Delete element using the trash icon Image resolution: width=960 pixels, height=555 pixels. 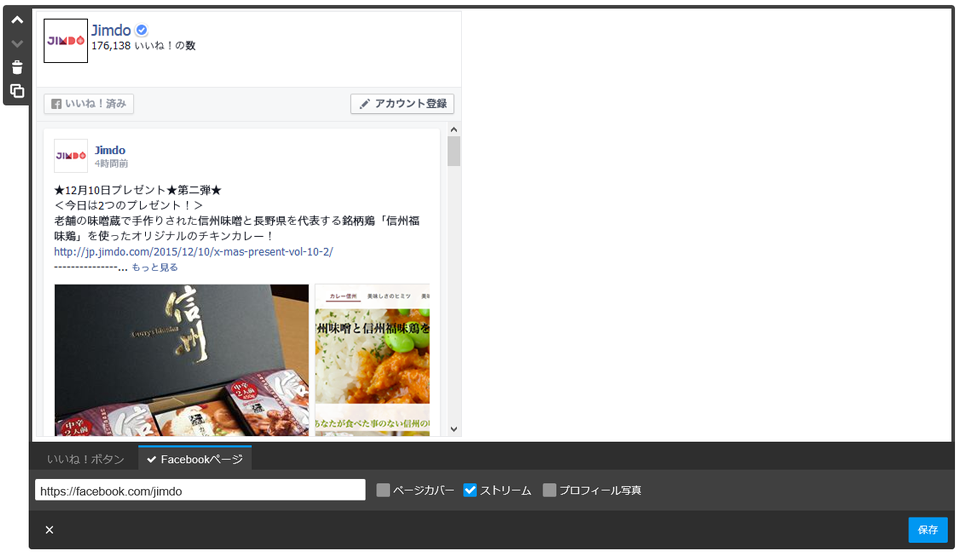coord(17,67)
